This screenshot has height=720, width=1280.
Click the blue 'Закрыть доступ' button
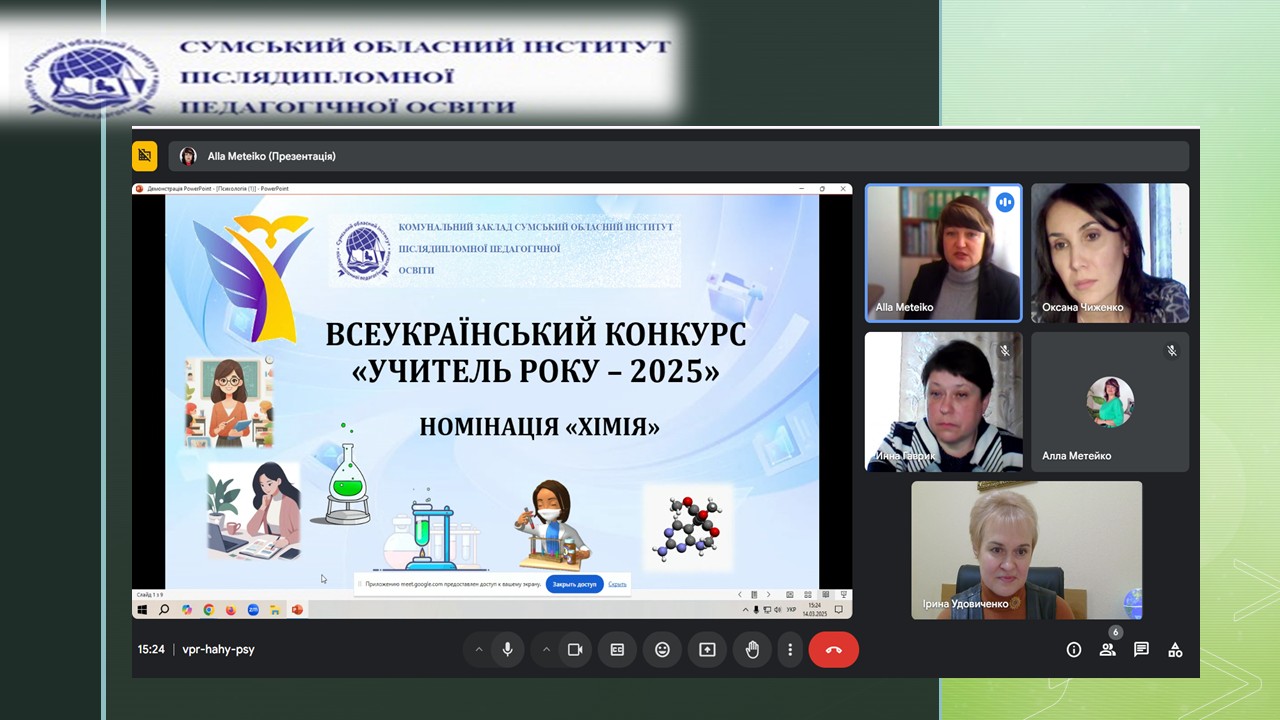tap(575, 584)
